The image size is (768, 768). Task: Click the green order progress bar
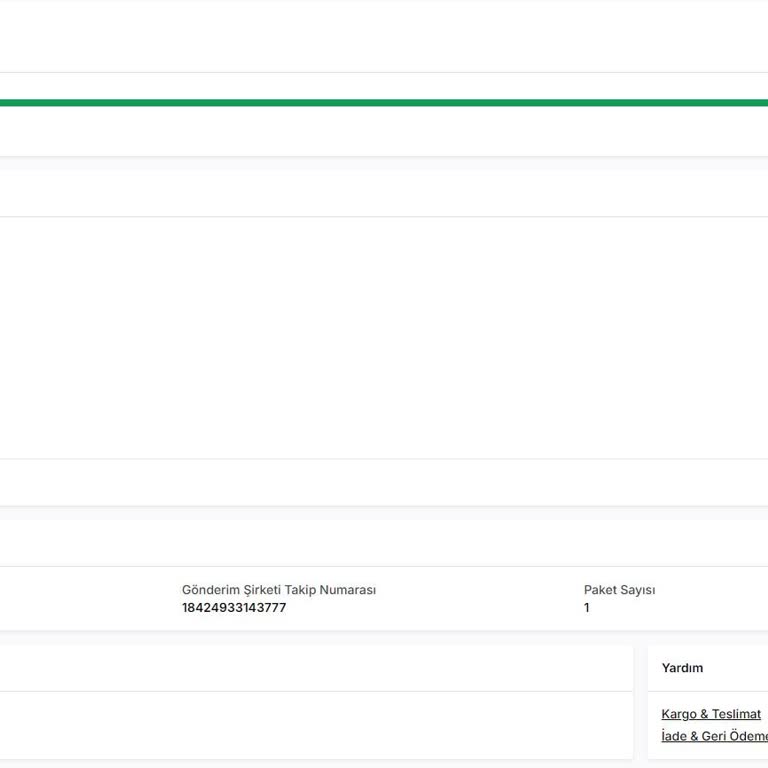coord(384,103)
